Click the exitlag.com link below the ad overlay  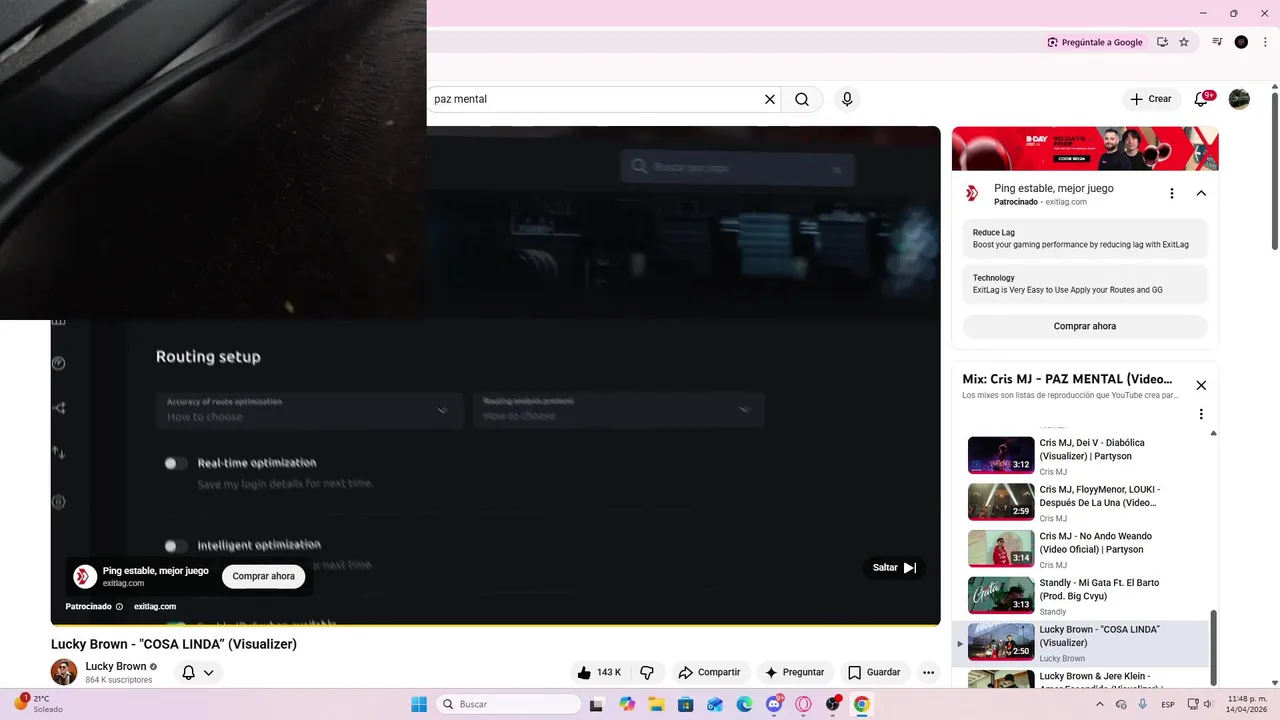(x=155, y=606)
